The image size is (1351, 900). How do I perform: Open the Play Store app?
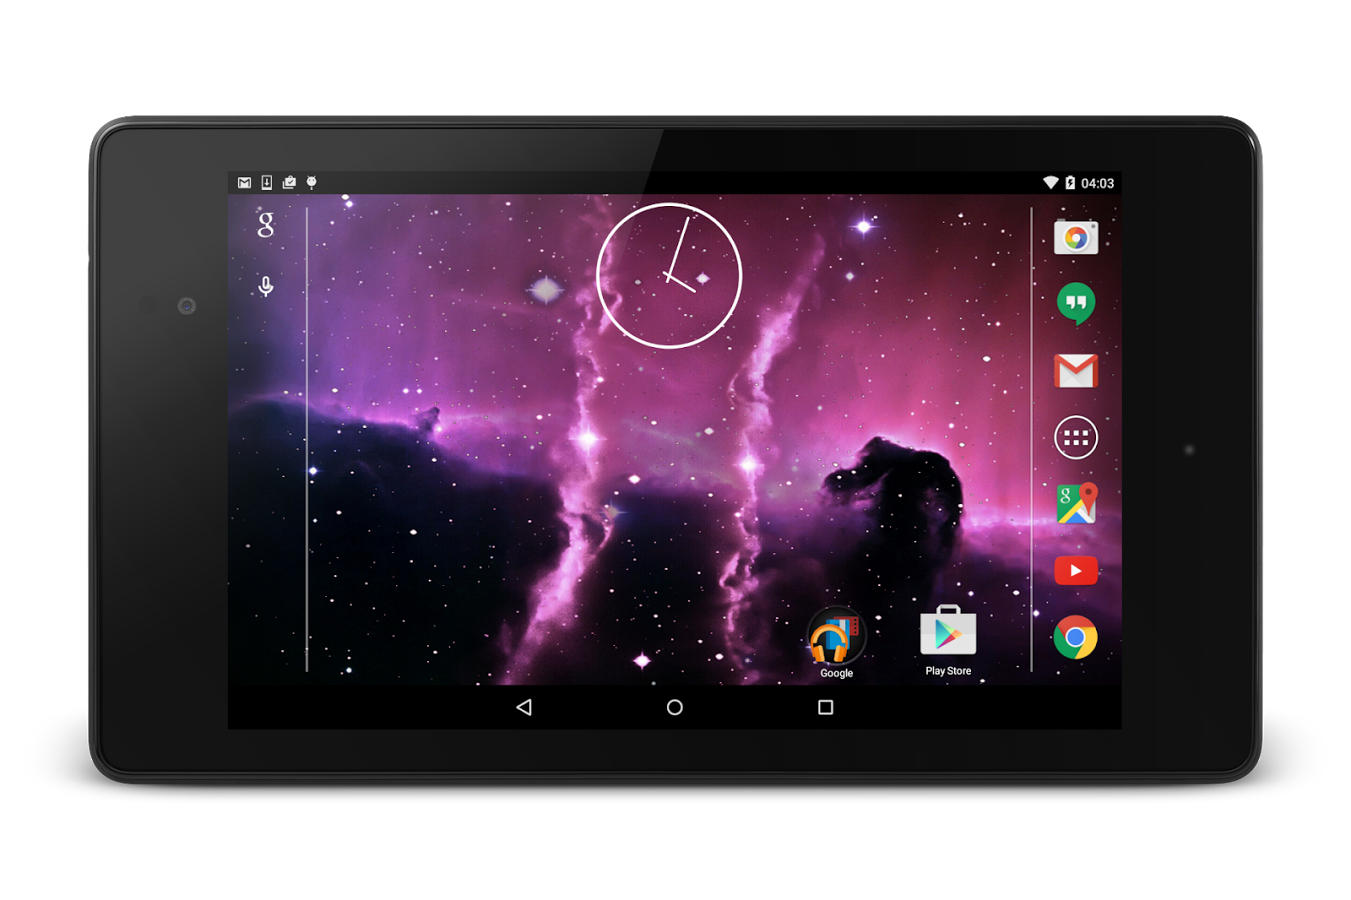pos(948,631)
